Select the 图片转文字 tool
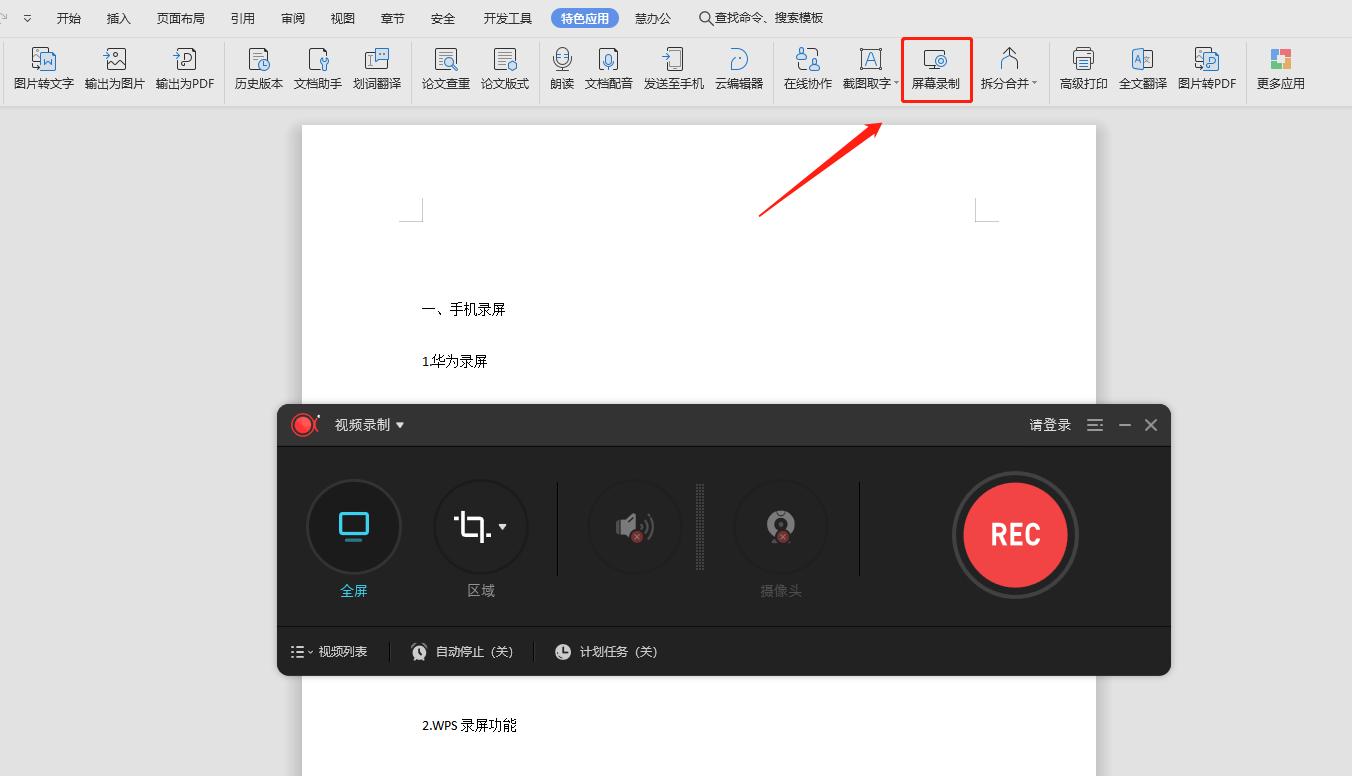 tap(42, 68)
